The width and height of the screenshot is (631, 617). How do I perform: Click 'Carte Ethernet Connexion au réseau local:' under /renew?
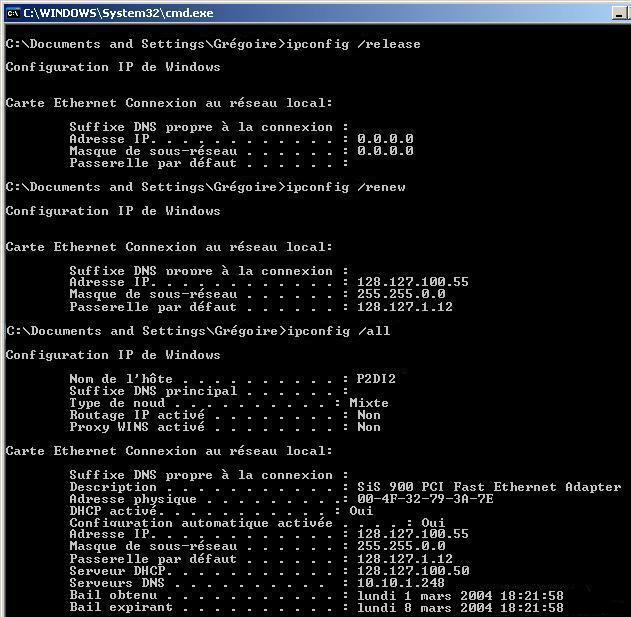(169, 247)
